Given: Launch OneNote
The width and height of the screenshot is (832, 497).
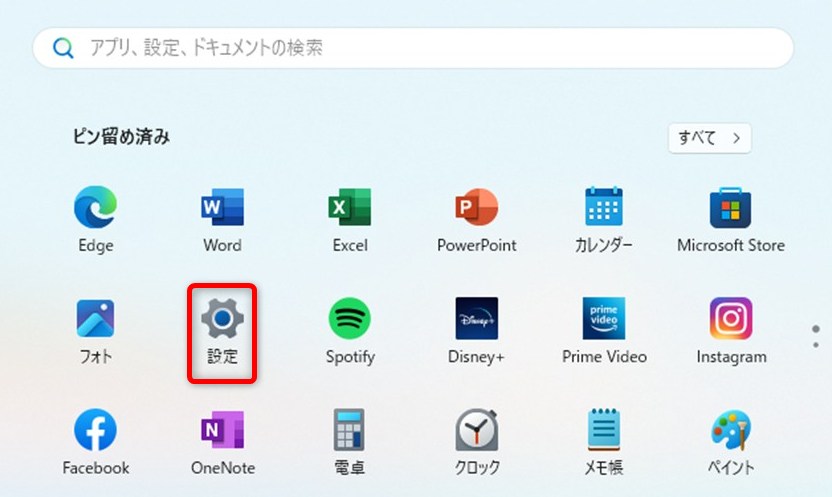Looking at the screenshot, I should pos(222,442).
